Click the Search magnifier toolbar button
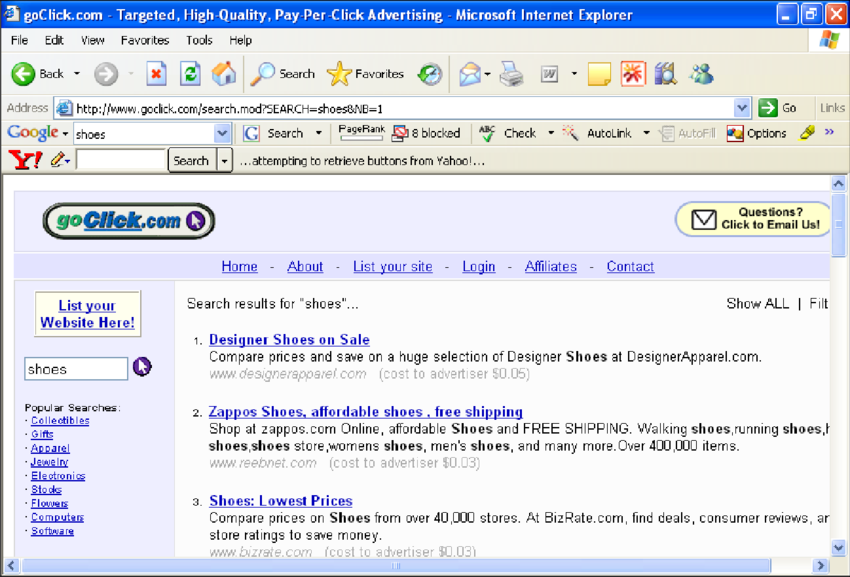 [x=282, y=74]
